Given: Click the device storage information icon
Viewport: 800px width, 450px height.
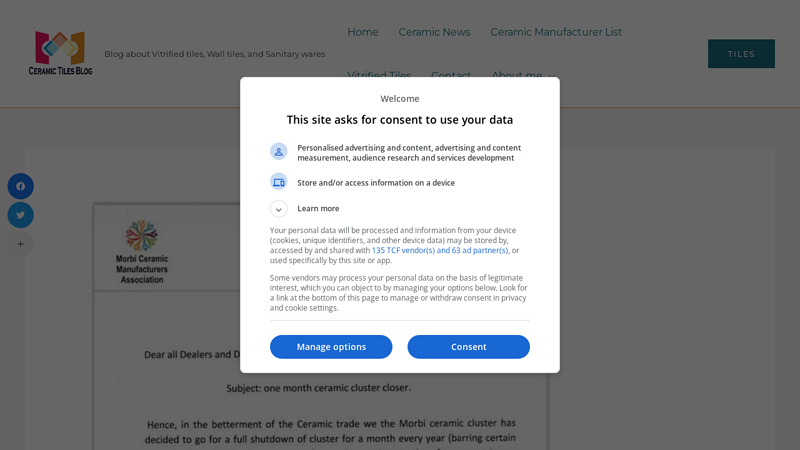Looking at the screenshot, I should tap(279, 182).
